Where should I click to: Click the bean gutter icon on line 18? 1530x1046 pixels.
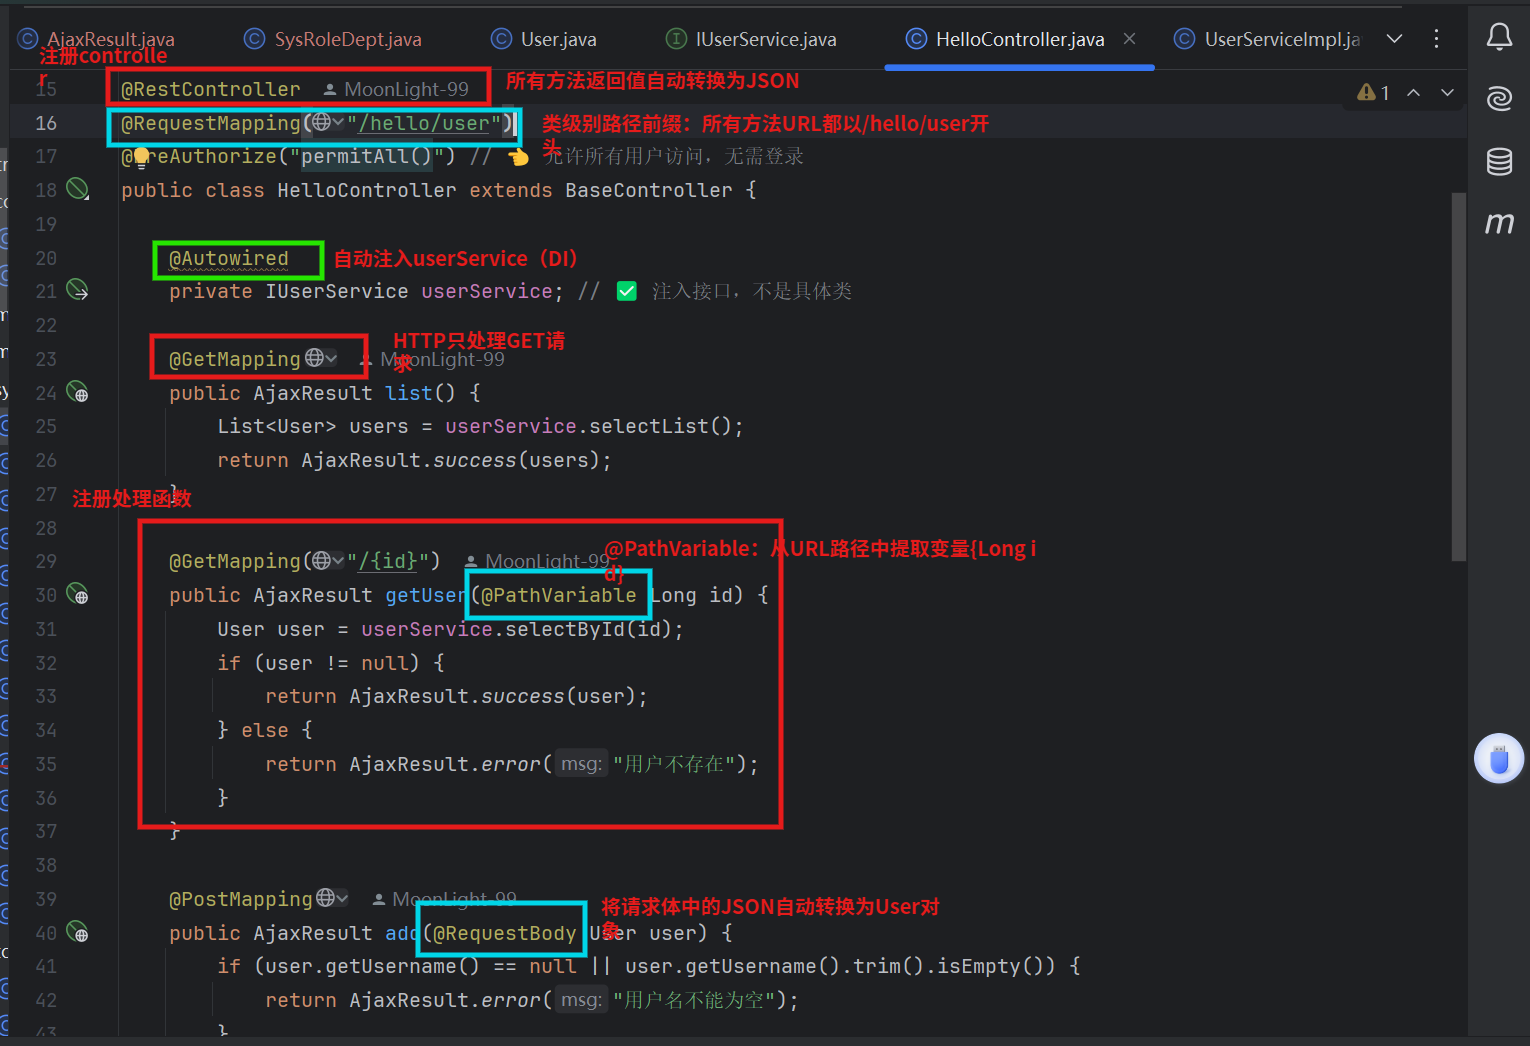[77, 189]
